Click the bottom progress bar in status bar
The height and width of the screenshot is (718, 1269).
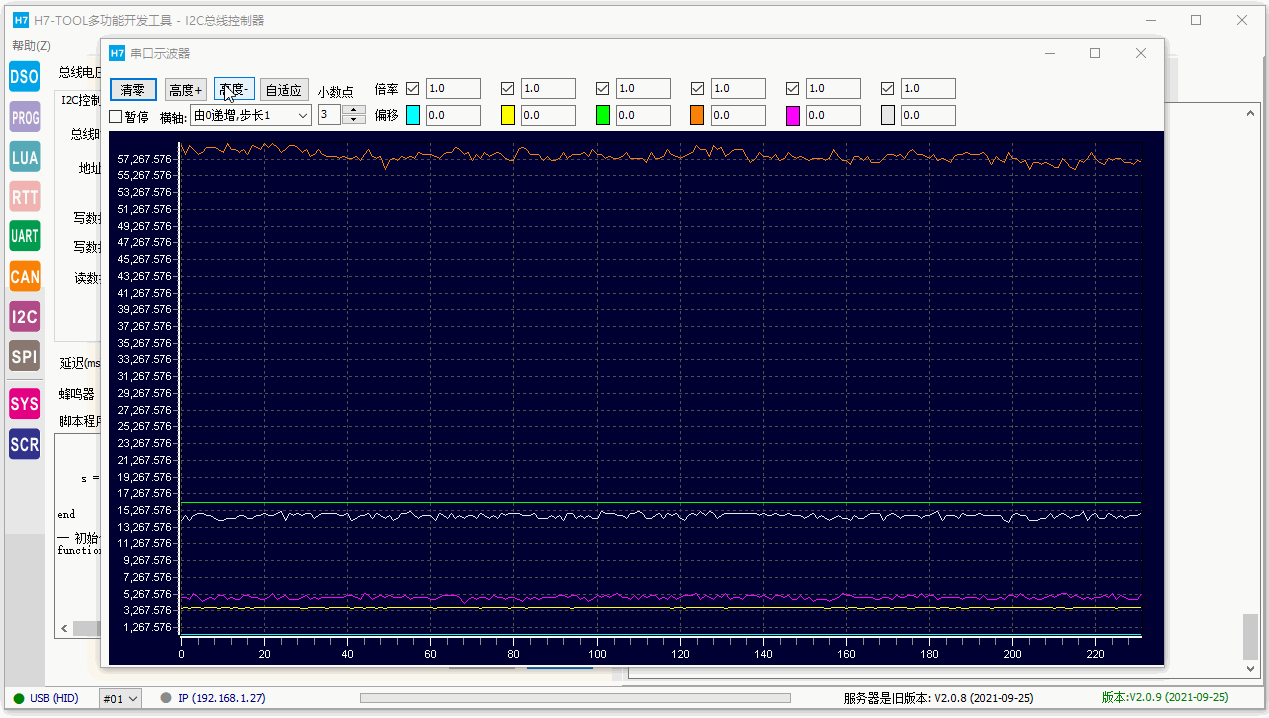point(575,698)
